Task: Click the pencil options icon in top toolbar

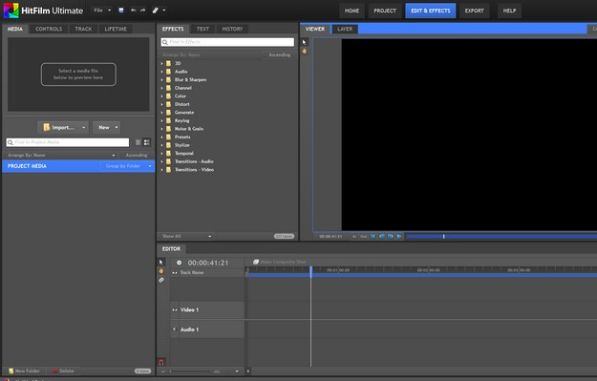Action: [x=155, y=10]
